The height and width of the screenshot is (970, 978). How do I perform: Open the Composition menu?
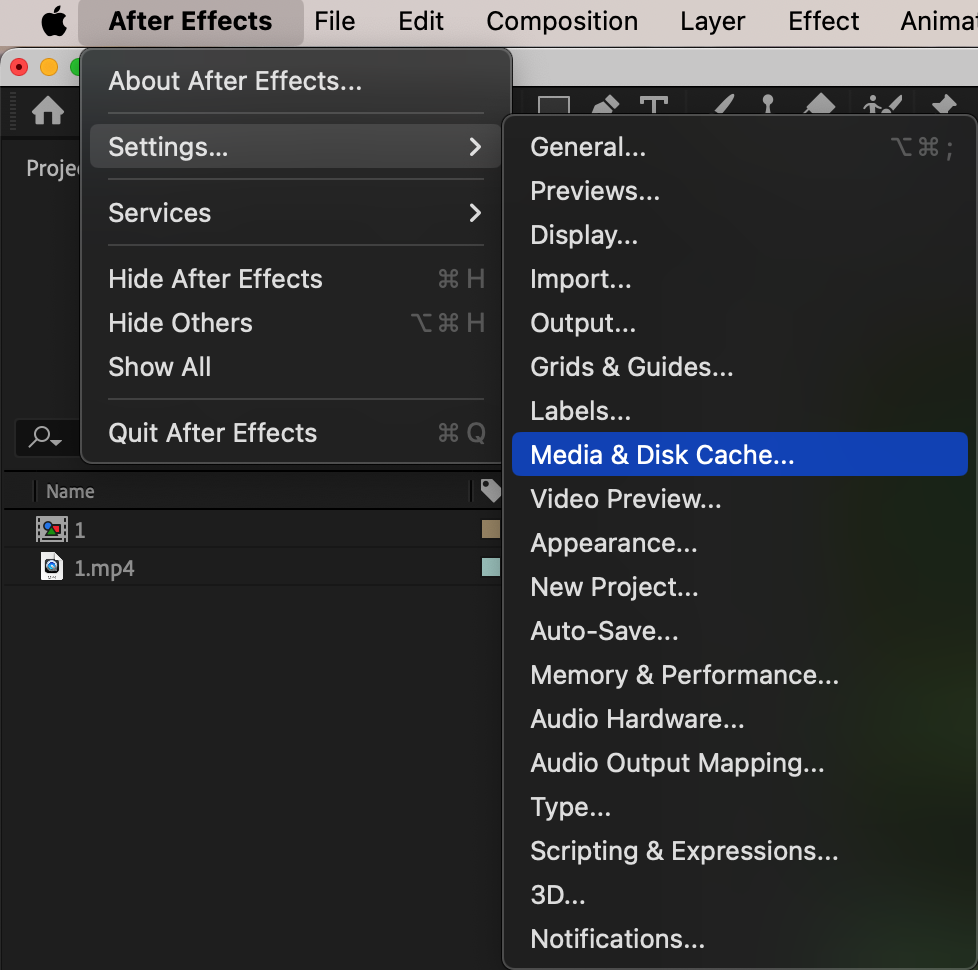[562, 21]
